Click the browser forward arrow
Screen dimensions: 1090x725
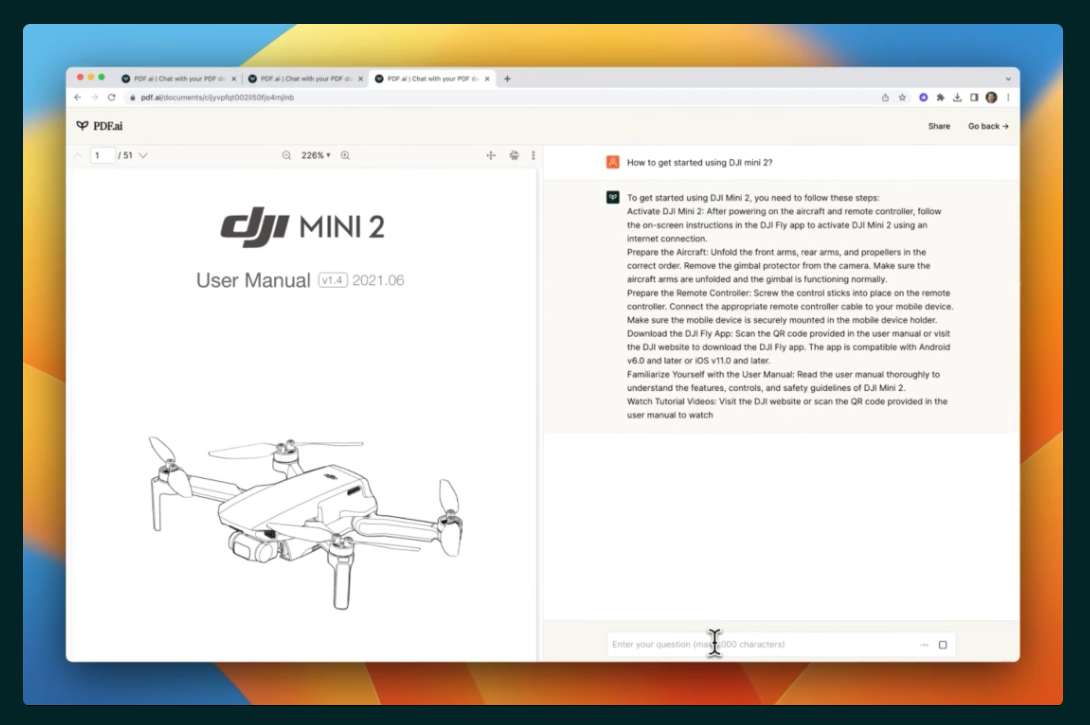point(95,97)
